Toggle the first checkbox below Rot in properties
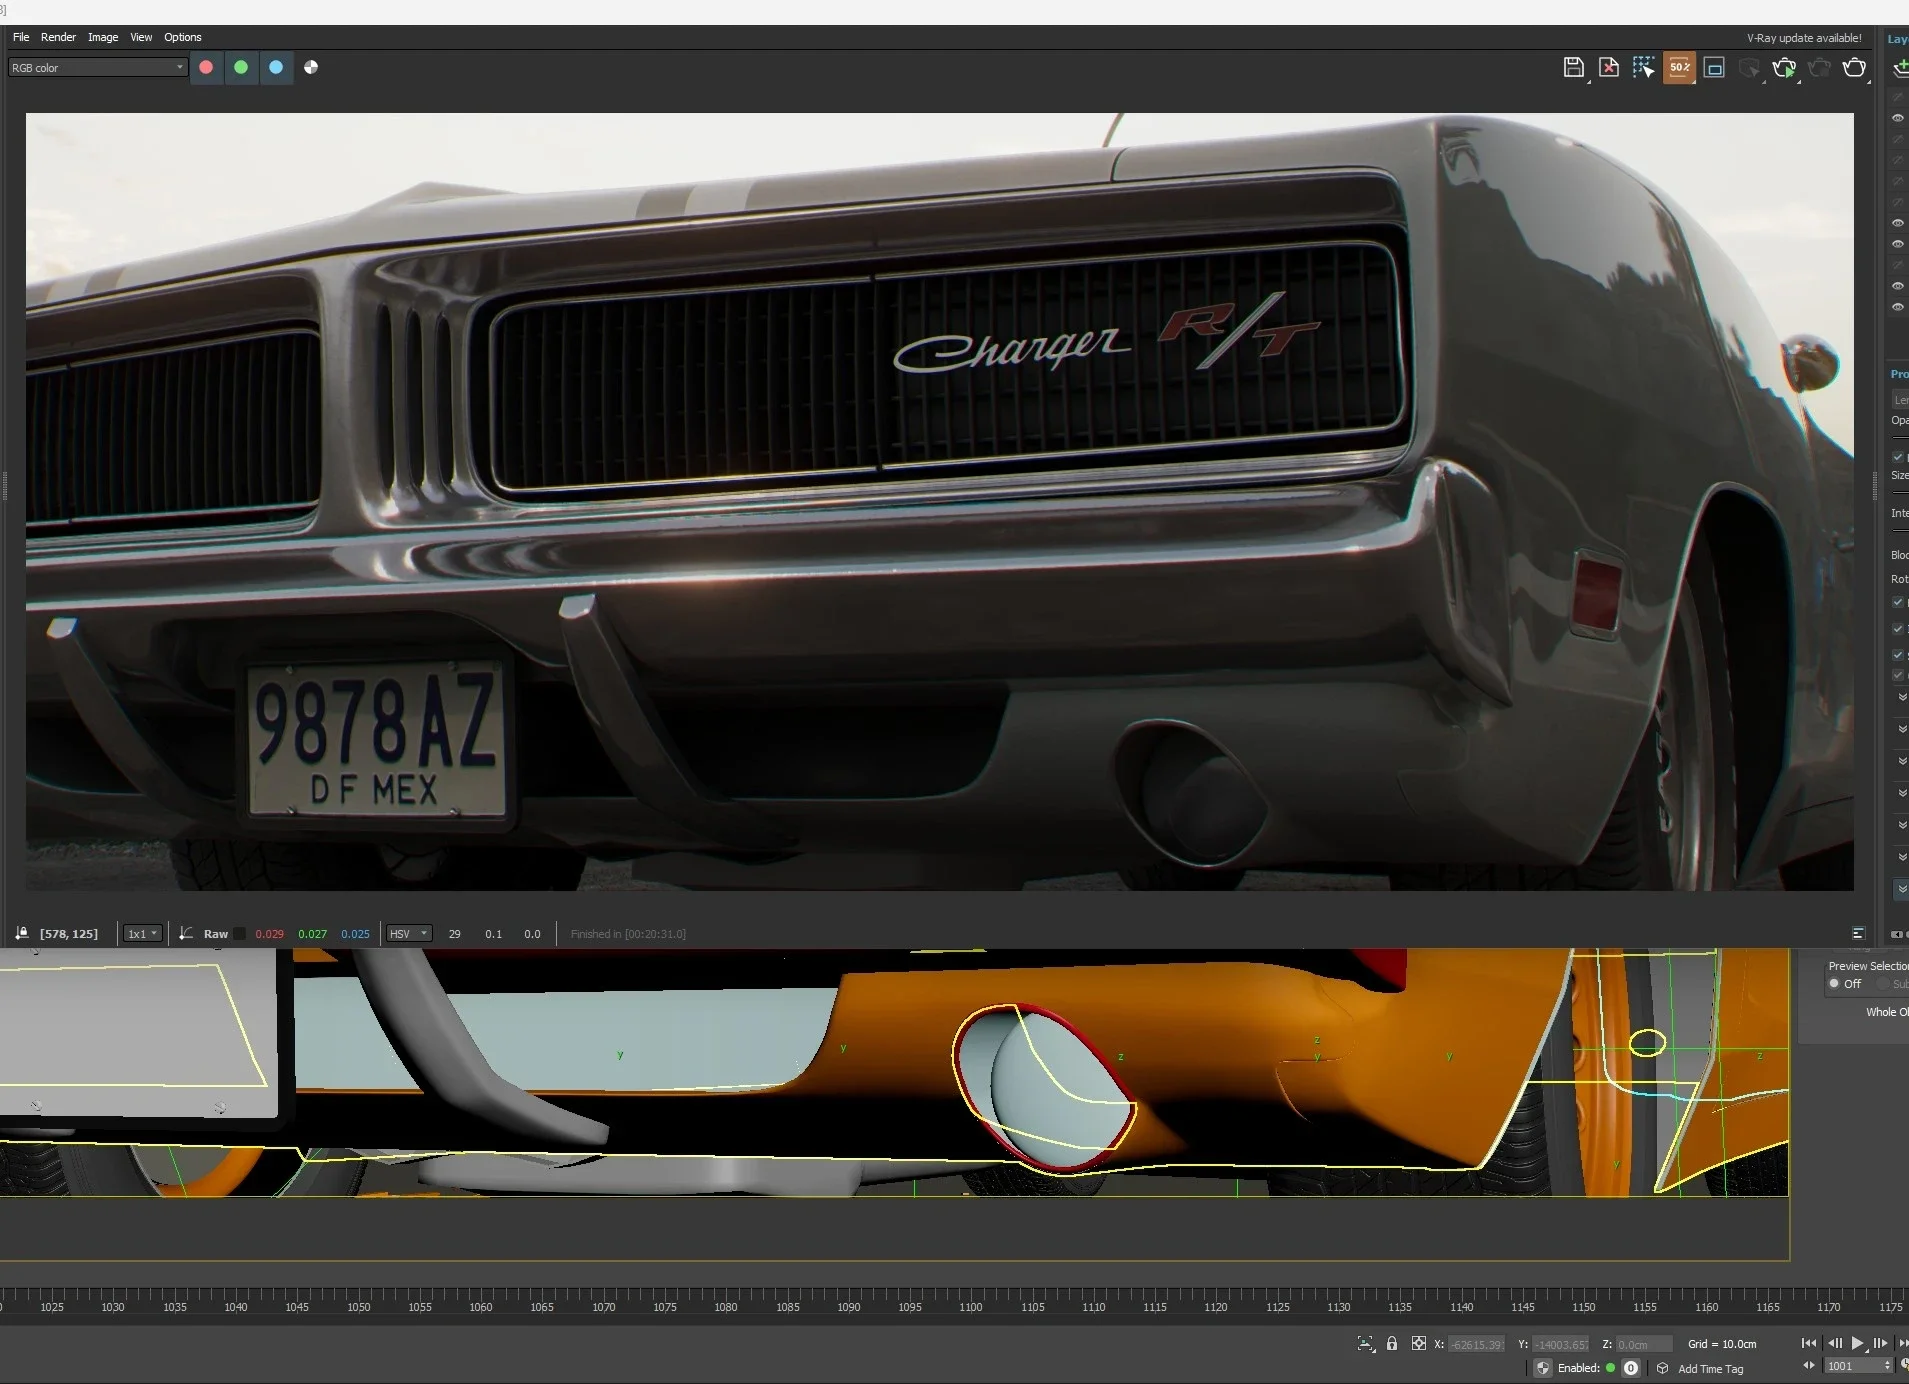Image resolution: width=1909 pixels, height=1384 pixels. click(1898, 602)
